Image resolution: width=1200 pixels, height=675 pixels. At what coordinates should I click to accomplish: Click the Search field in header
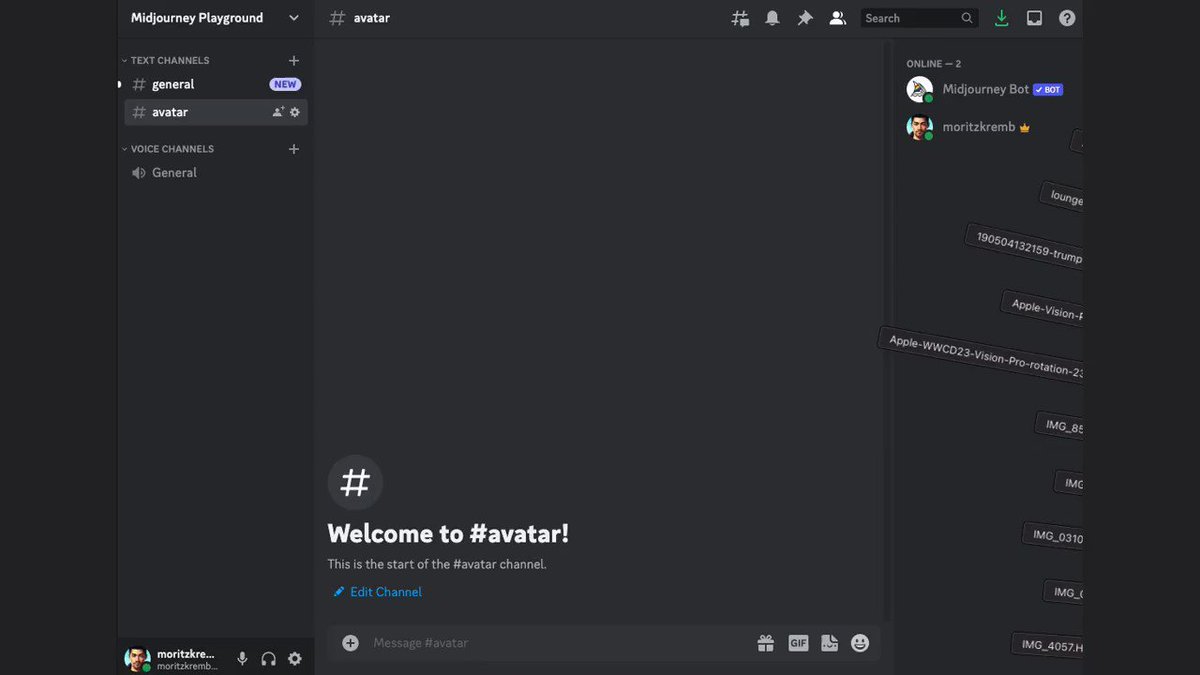pyautogui.click(x=918, y=18)
